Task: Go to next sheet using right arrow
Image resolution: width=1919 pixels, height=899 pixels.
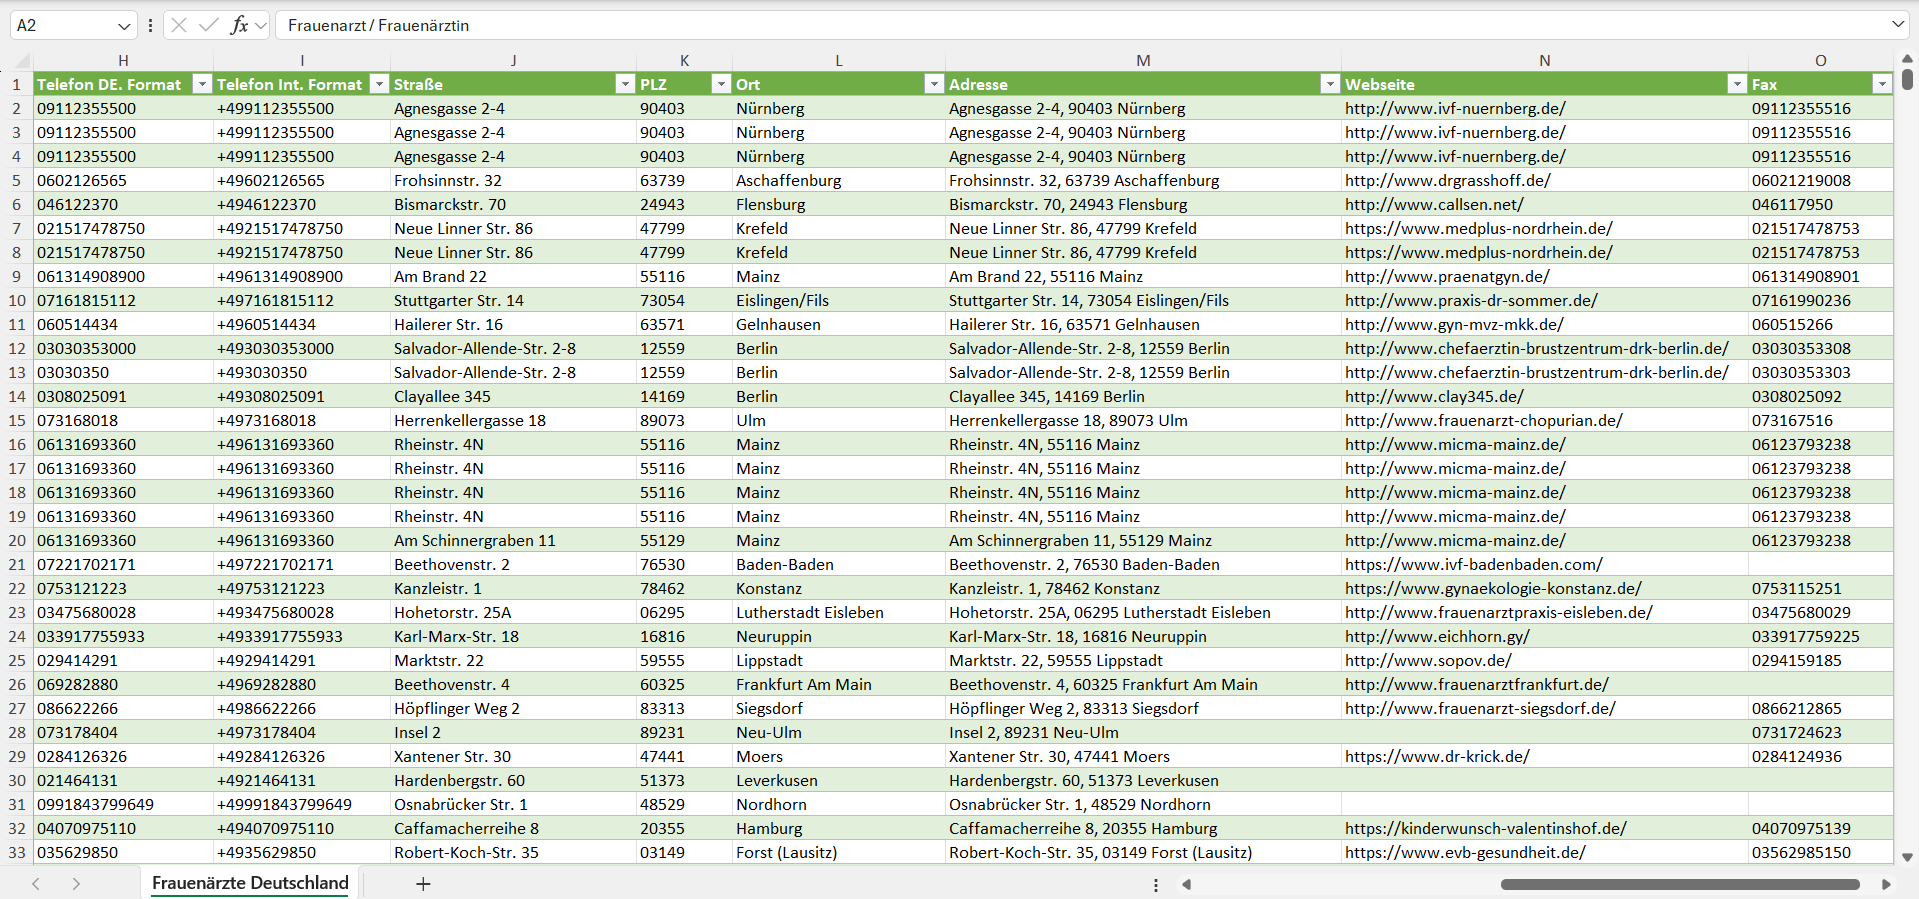Action: tap(76, 884)
